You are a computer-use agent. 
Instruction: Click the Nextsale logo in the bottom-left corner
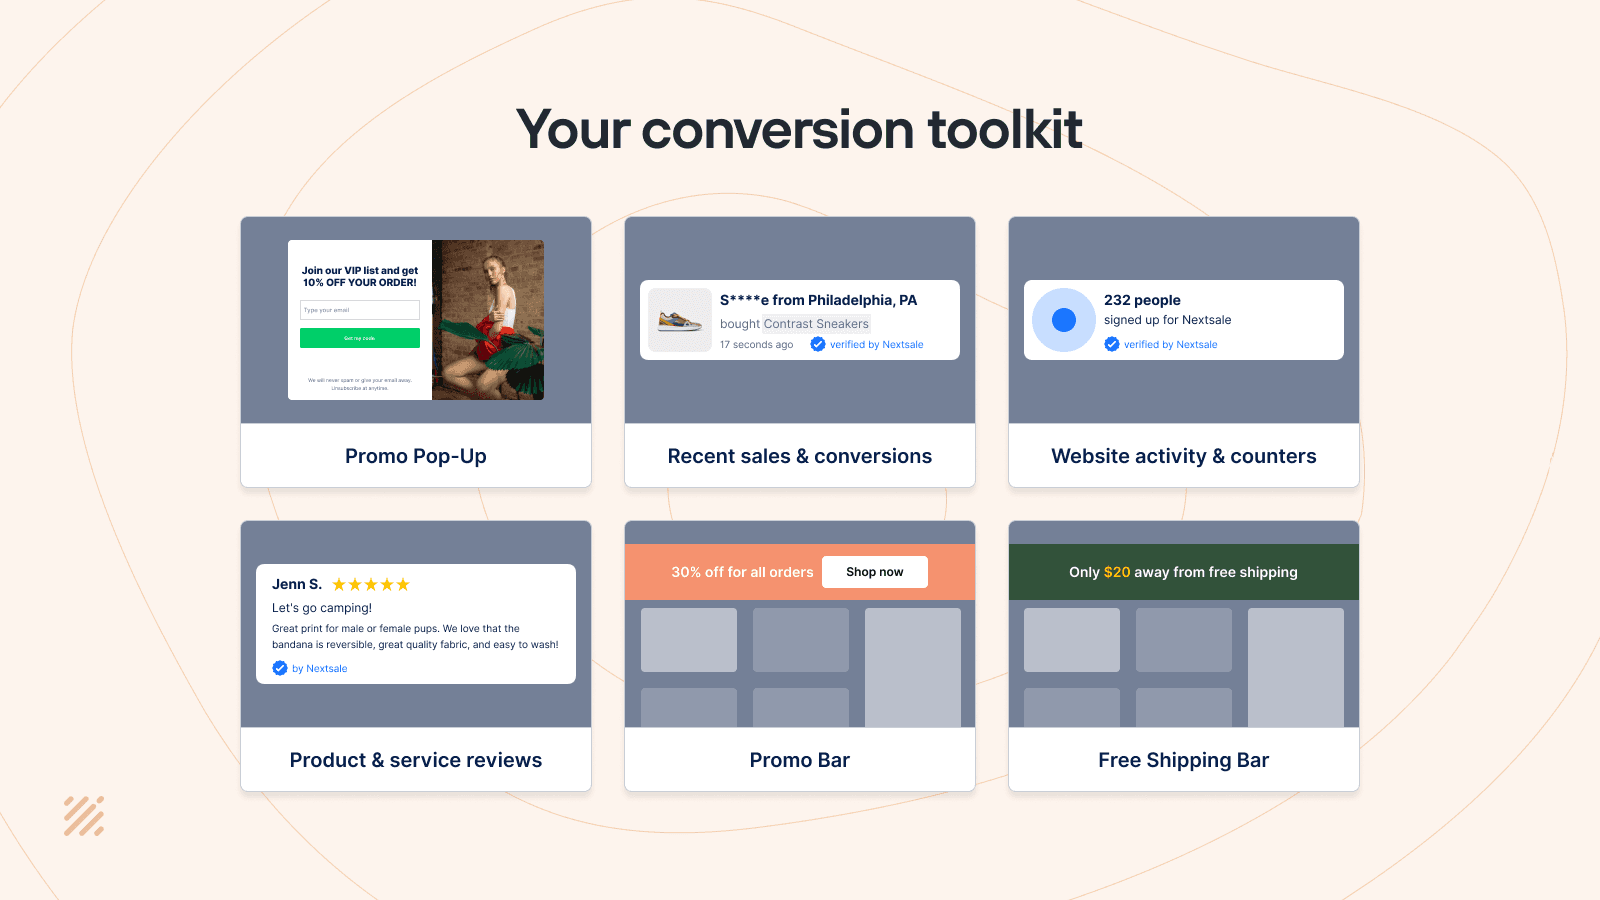click(x=84, y=818)
